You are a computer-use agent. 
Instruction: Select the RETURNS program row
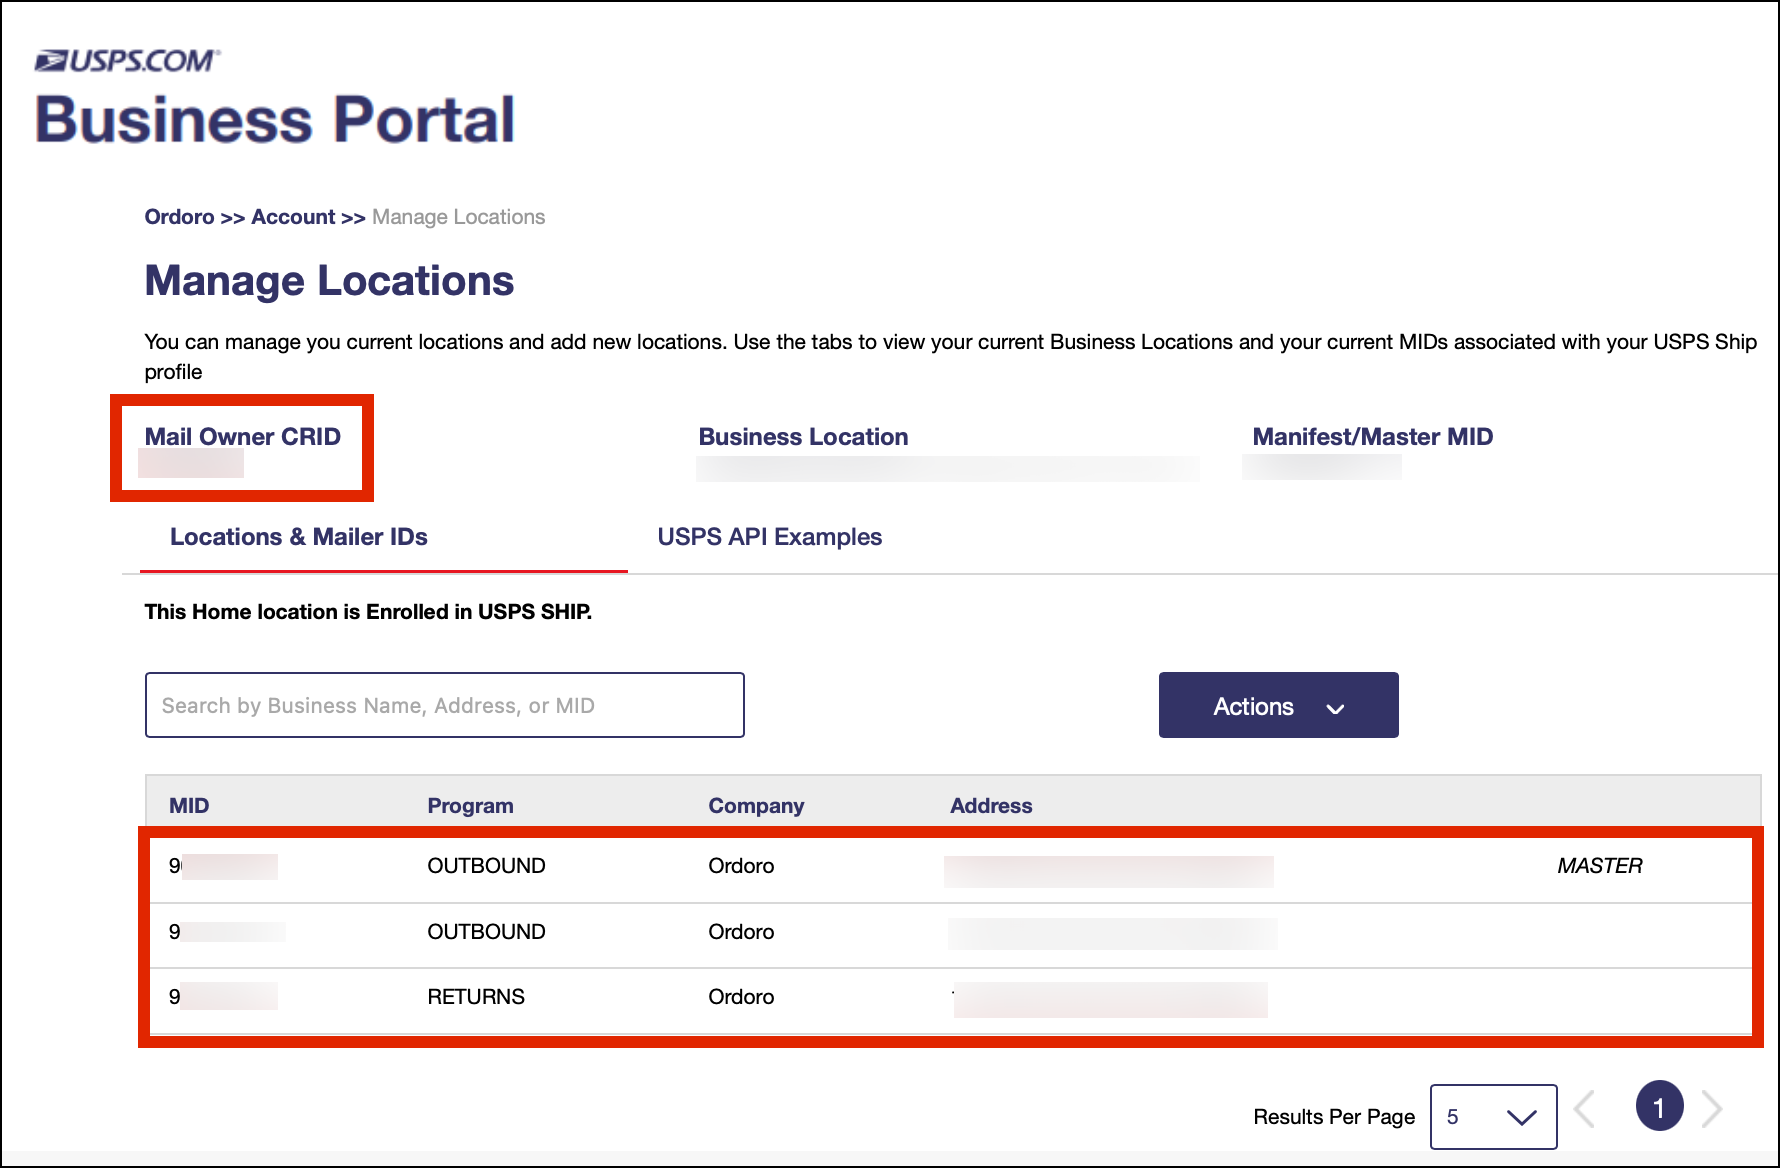point(476,997)
